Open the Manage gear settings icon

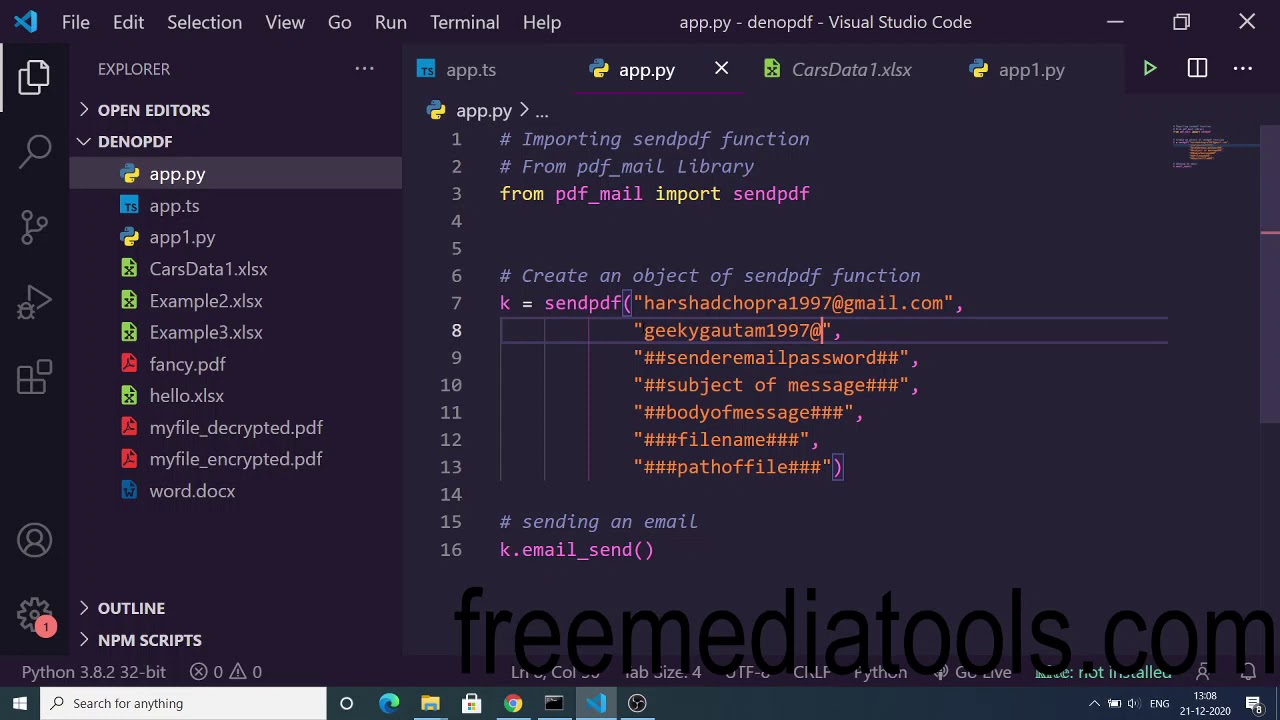(x=34, y=615)
